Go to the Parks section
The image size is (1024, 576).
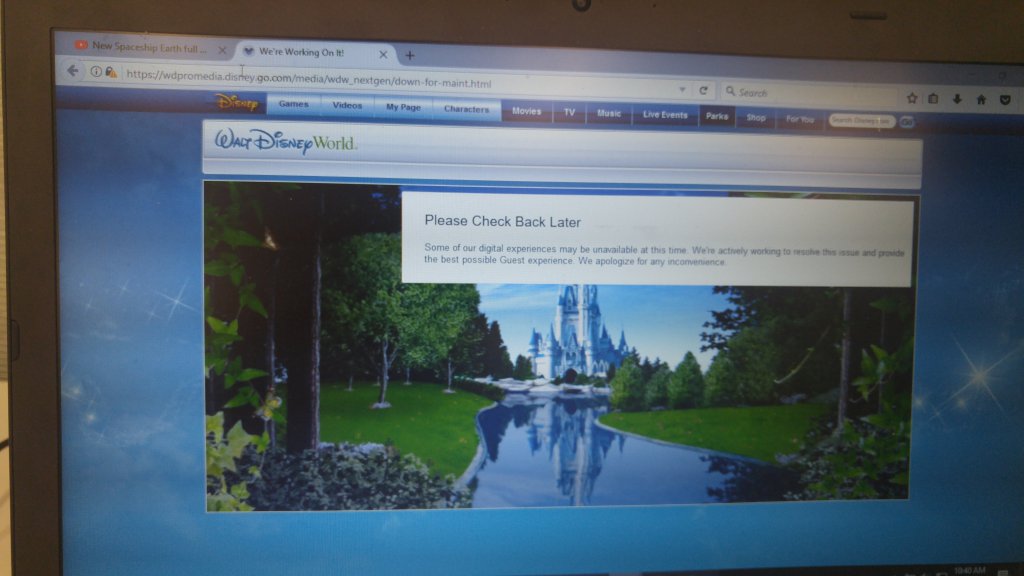(716, 116)
